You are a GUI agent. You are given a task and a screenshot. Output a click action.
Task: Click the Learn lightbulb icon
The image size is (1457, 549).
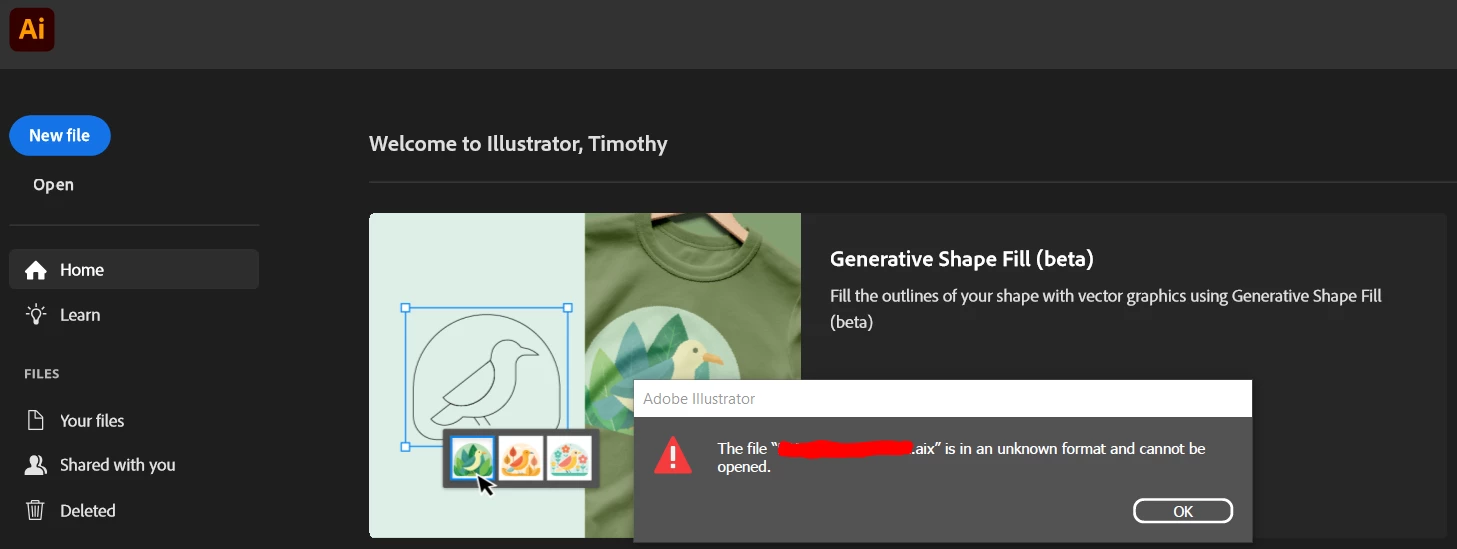[36, 314]
